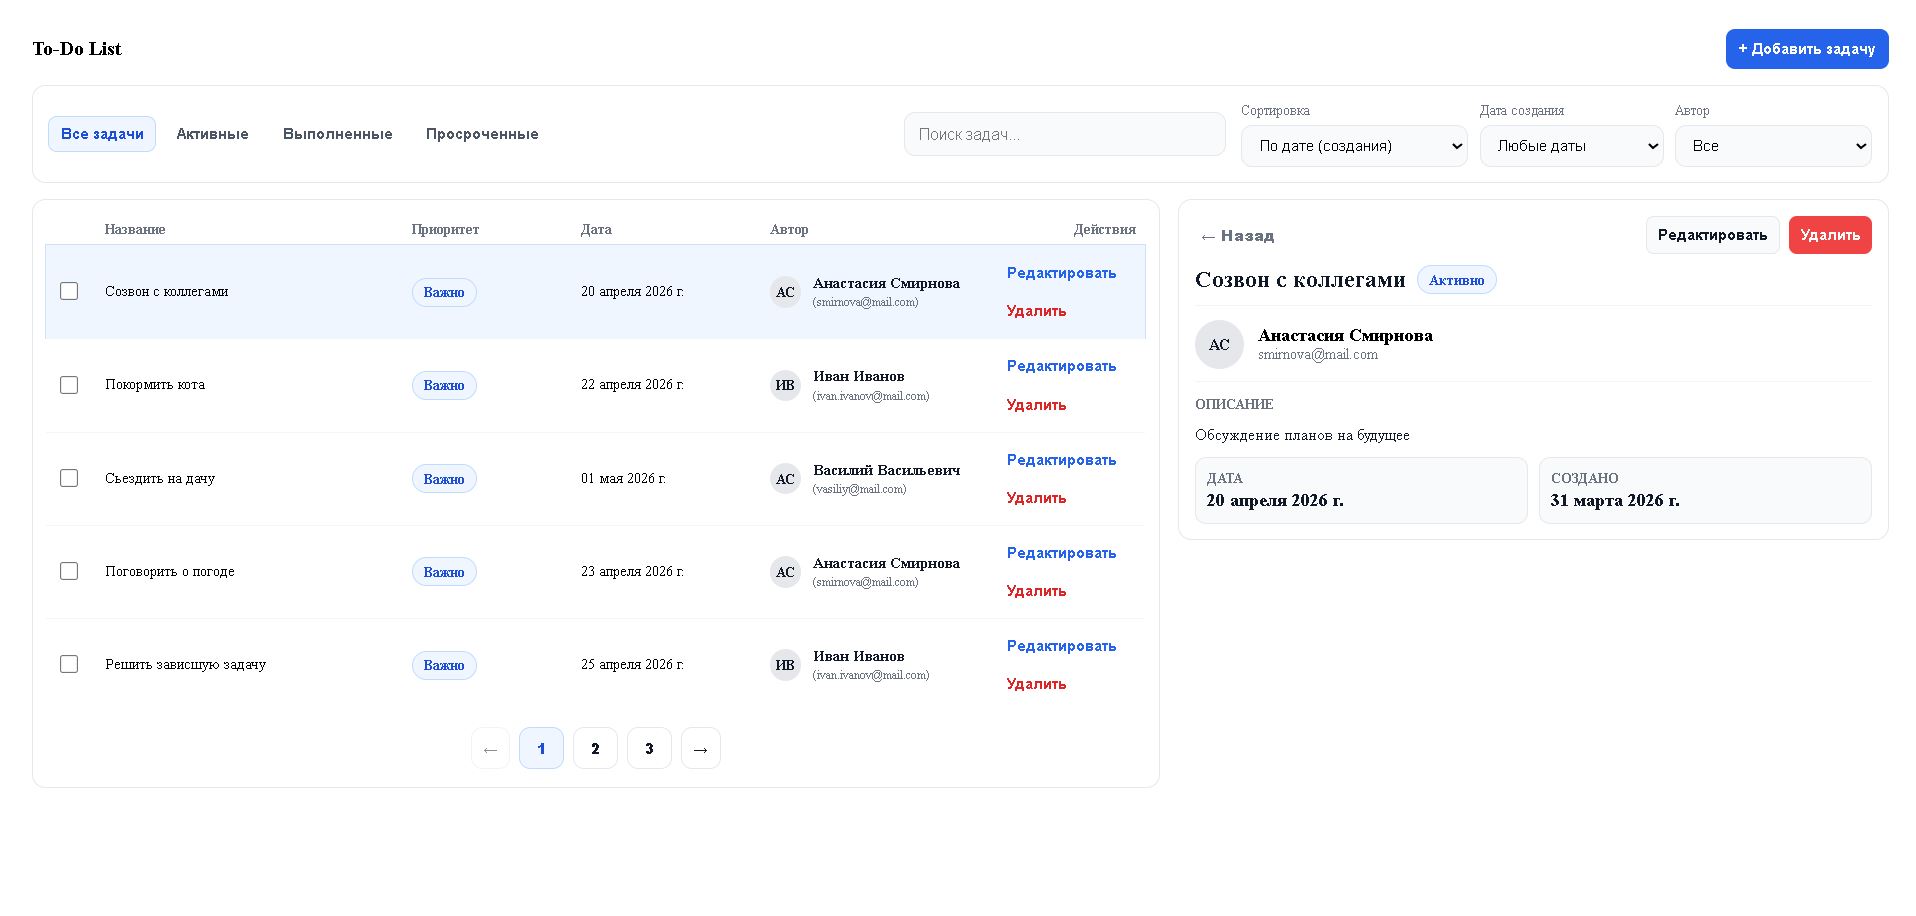
Task: Click the Автор column header in the table
Action: [789, 229]
